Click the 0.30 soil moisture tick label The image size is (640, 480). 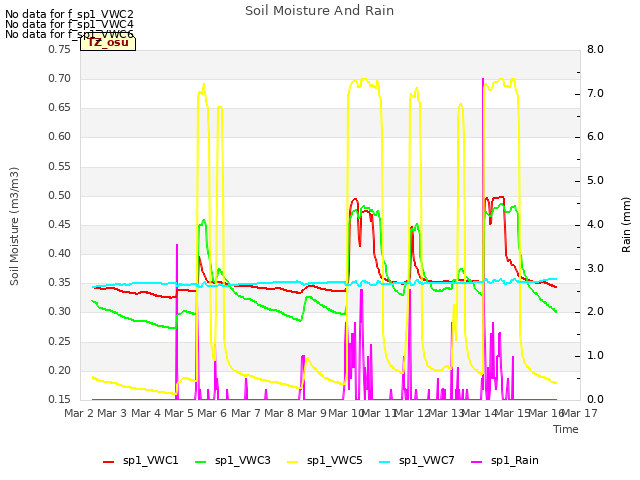[x=59, y=312]
